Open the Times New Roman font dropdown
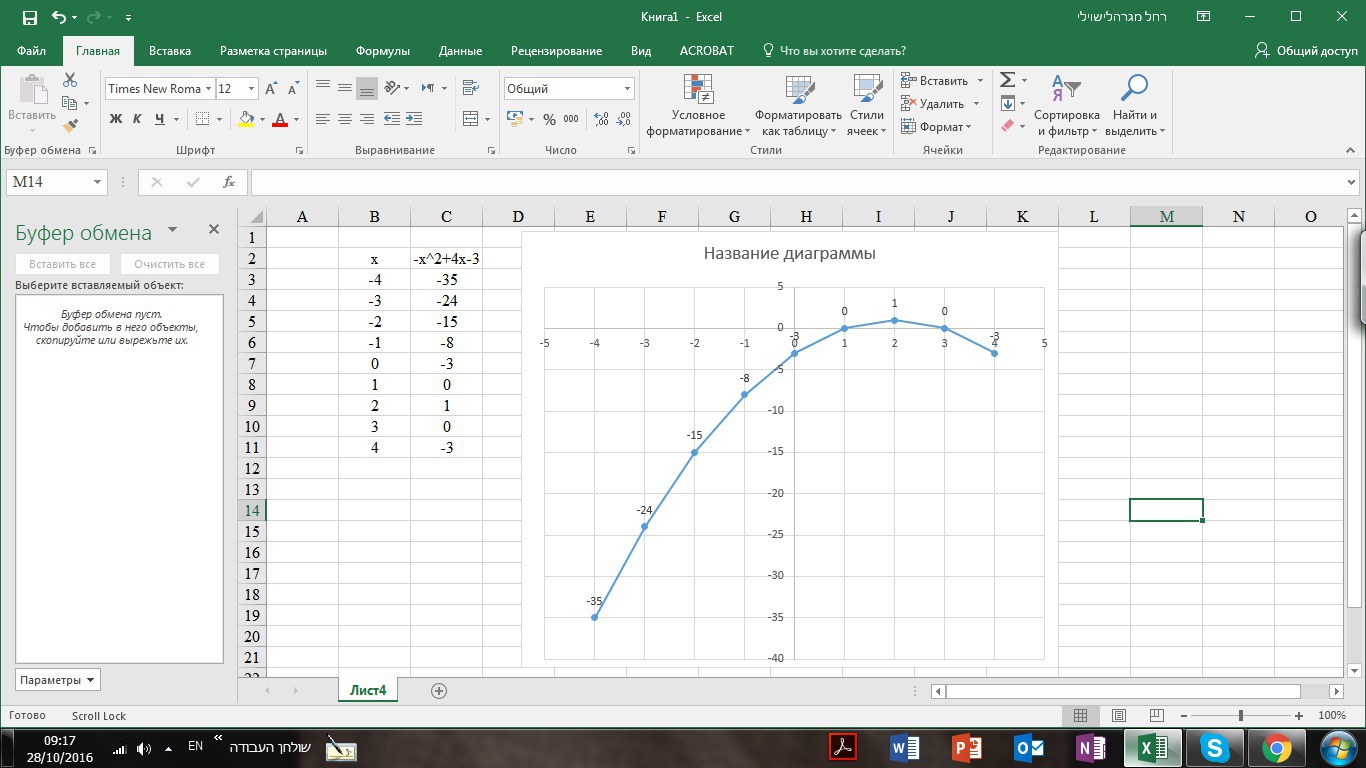Image resolution: width=1366 pixels, height=768 pixels. point(209,89)
